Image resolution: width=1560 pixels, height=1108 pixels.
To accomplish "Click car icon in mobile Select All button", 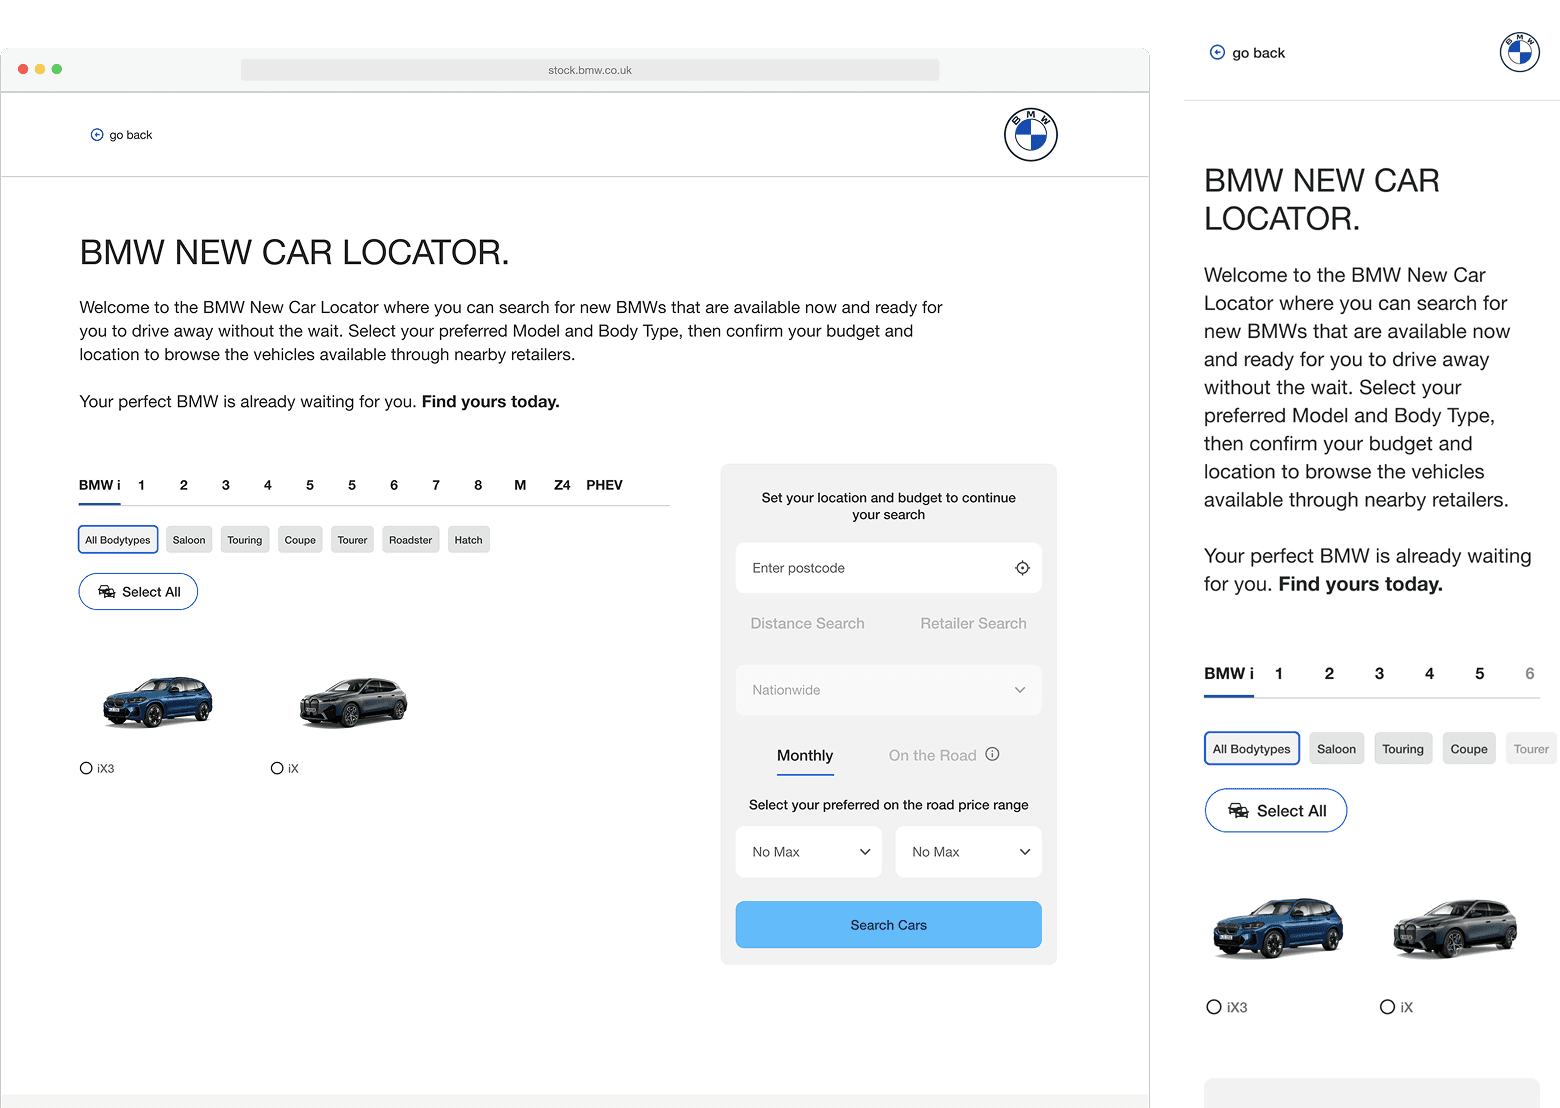I will pyautogui.click(x=1238, y=811).
